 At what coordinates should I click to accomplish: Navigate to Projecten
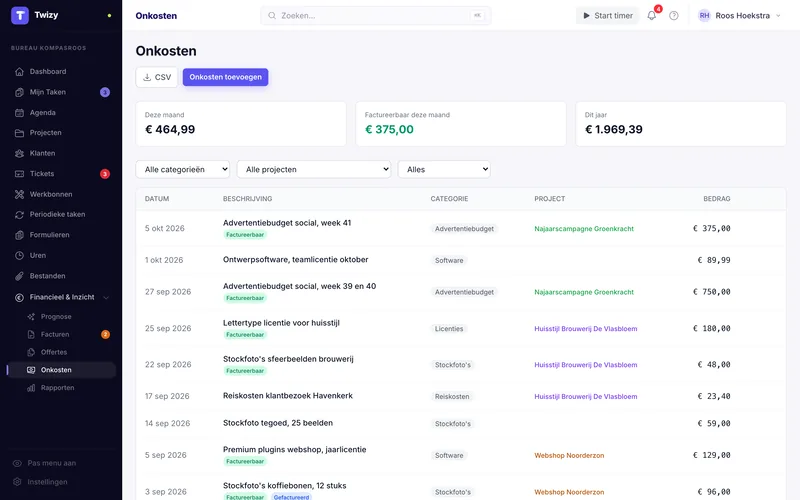[45, 133]
